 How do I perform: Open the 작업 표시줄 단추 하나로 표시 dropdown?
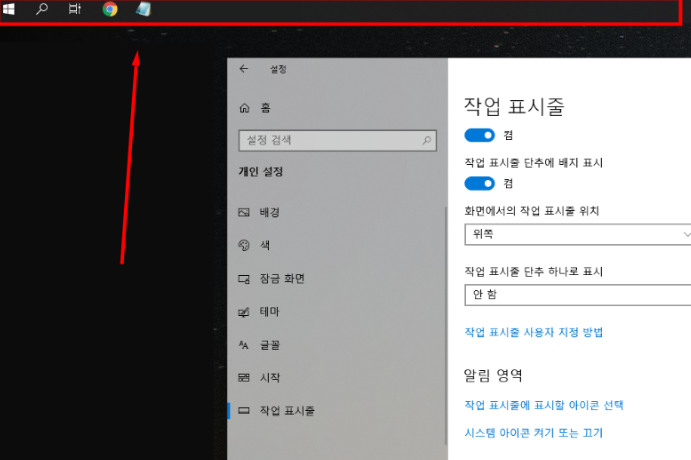[x=578, y=295]
